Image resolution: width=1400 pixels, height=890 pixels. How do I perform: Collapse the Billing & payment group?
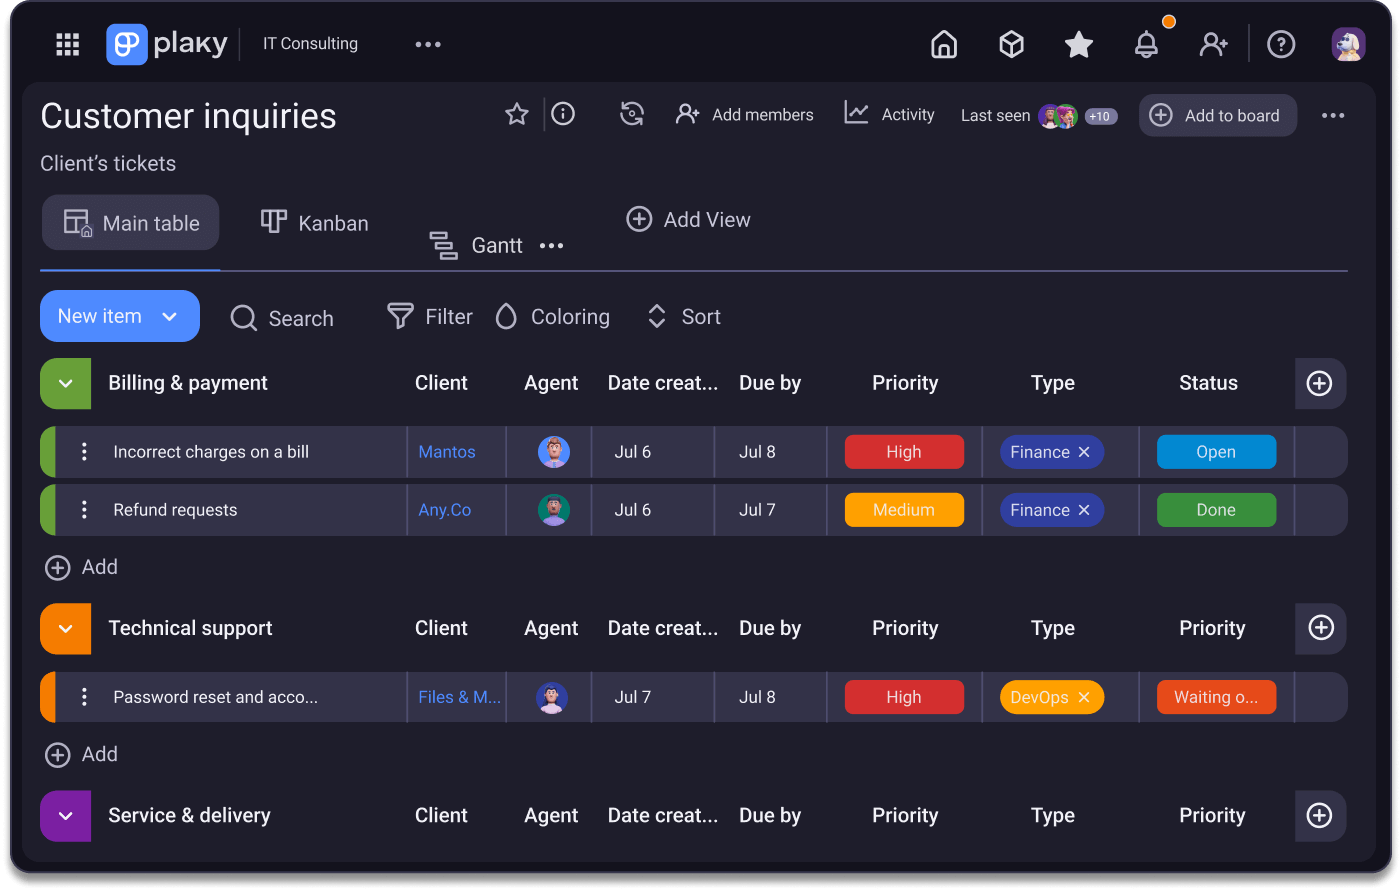pyautogui.click(x=65, y=383)
